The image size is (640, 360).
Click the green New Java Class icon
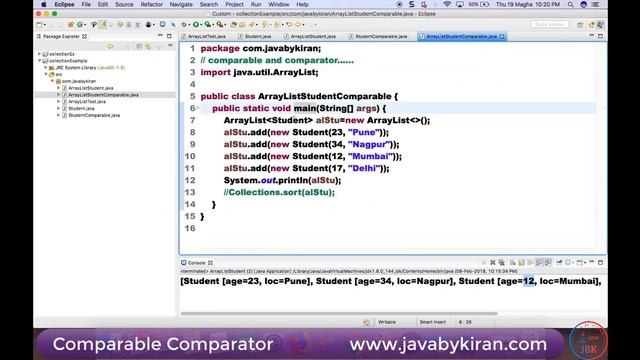[80, 25]
